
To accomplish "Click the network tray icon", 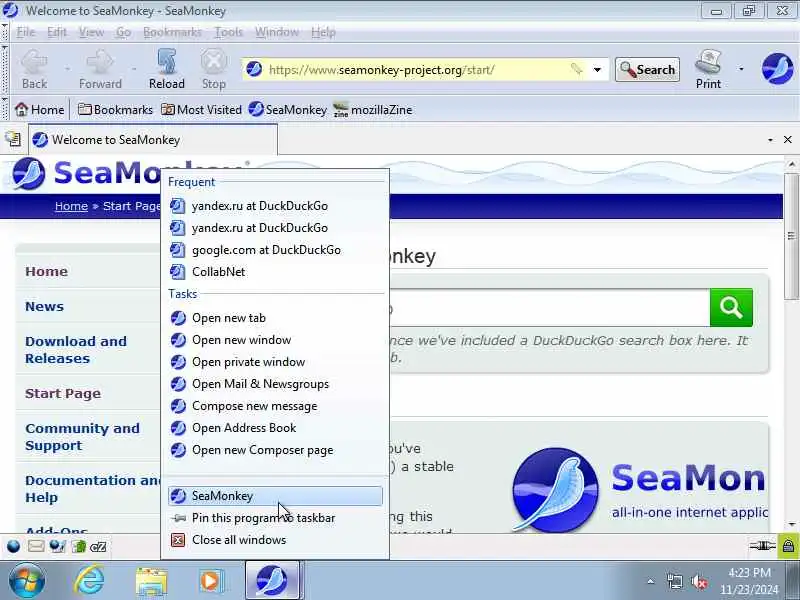I will point(674,581).
